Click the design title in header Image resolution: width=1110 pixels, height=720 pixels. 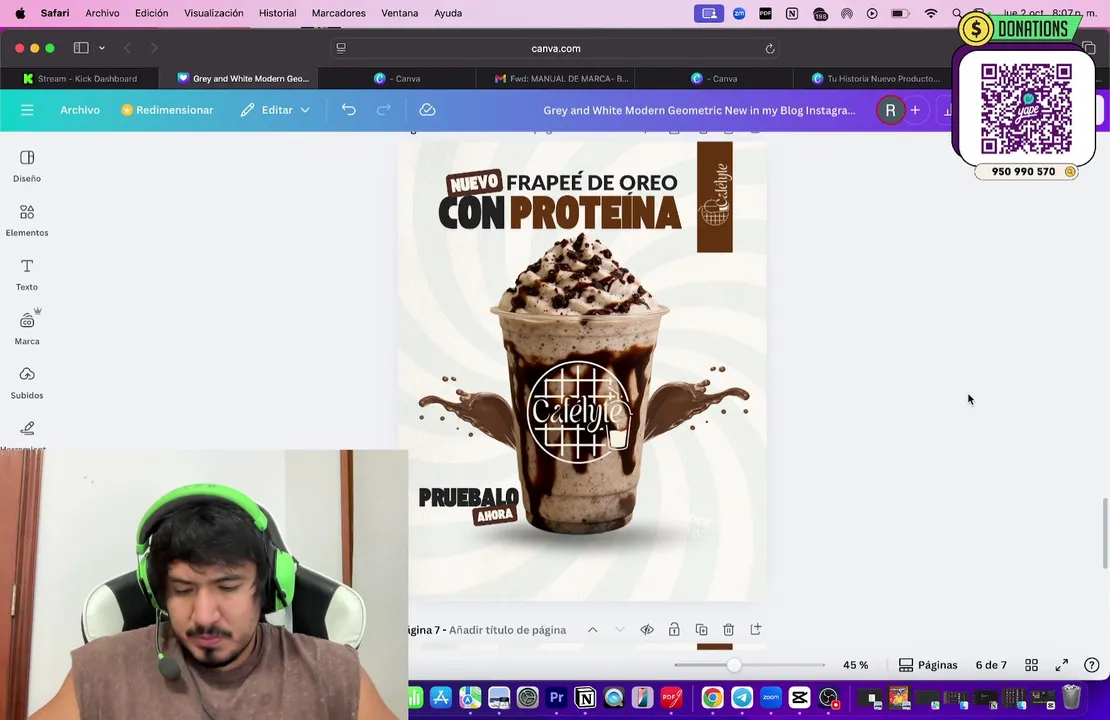click(699, 110)
